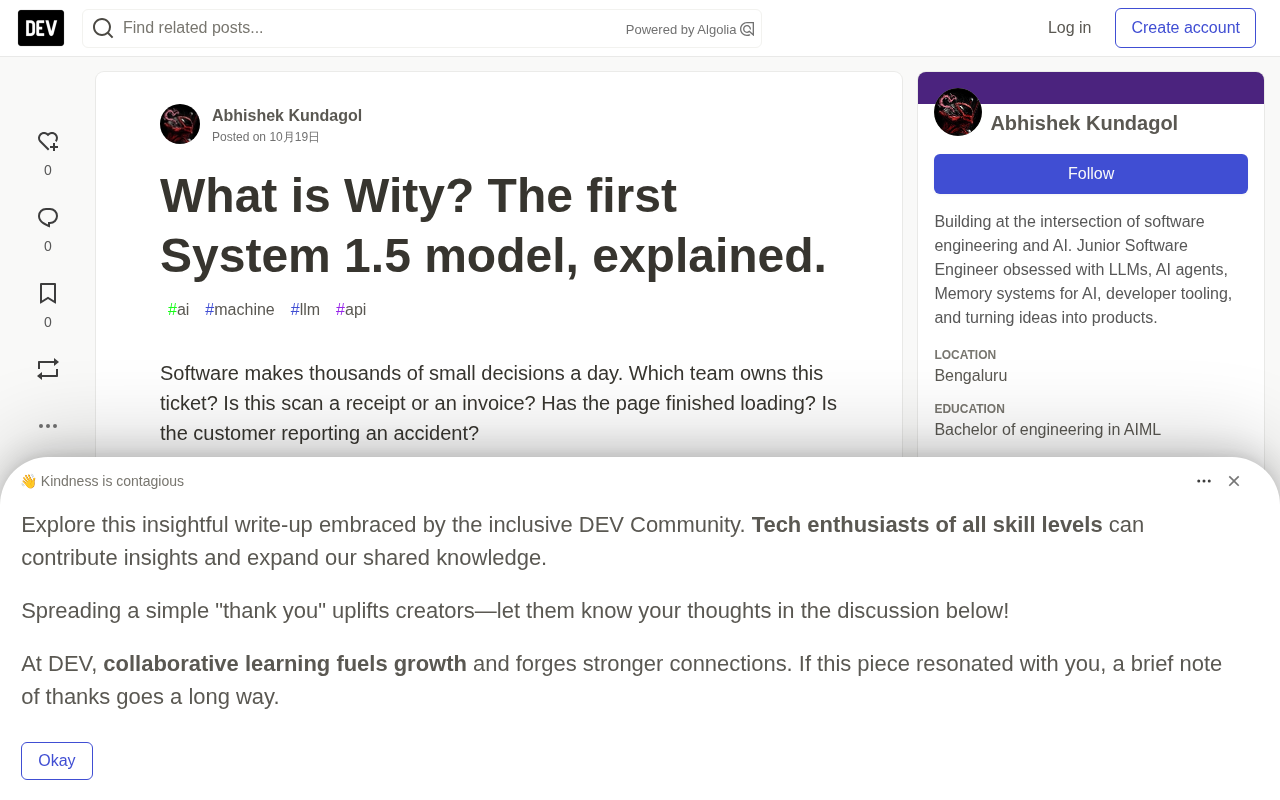
Task: Click the LOCATION label in the profile card
Action: tap(965, 355)
